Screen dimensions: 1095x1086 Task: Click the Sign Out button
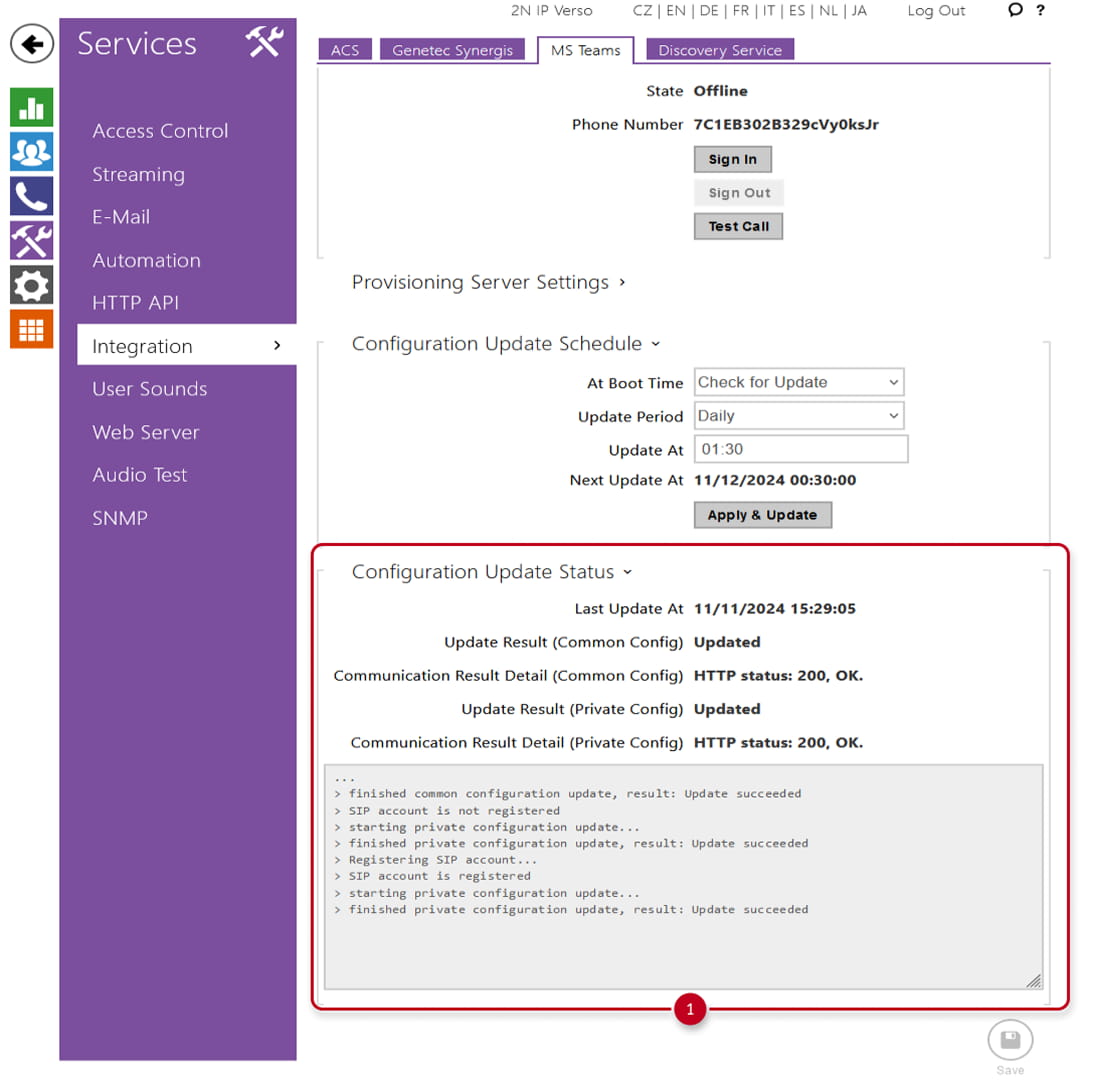click(739, 193)
